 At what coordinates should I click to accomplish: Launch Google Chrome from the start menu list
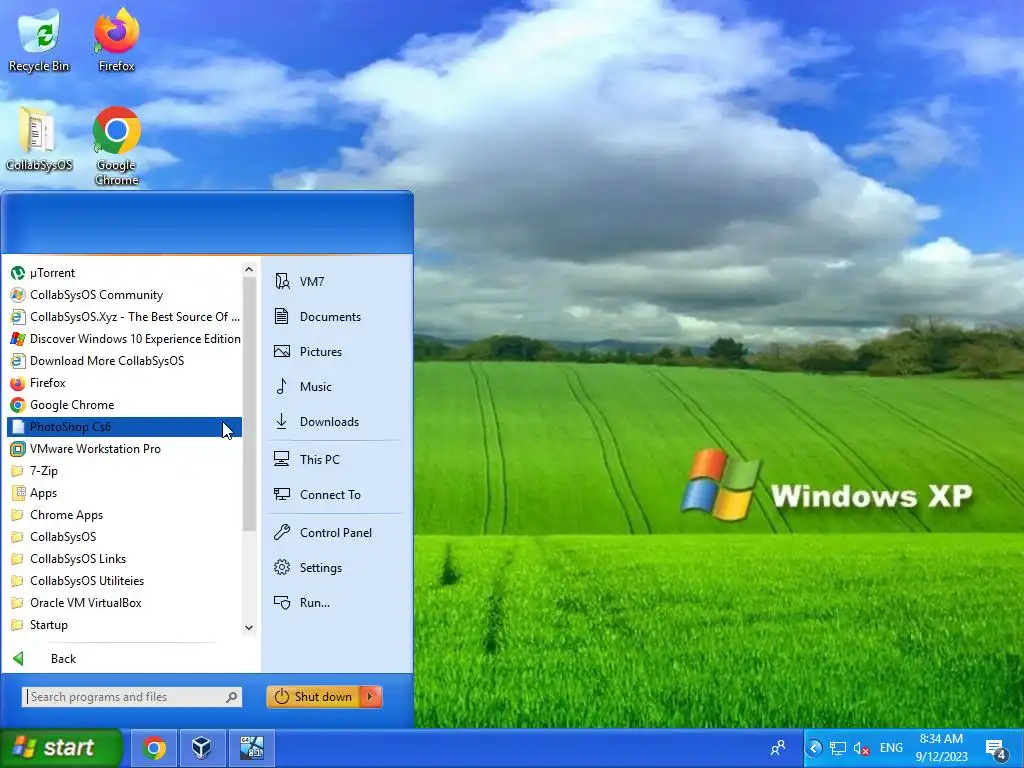pyautogui.click(x=124, y=405)
